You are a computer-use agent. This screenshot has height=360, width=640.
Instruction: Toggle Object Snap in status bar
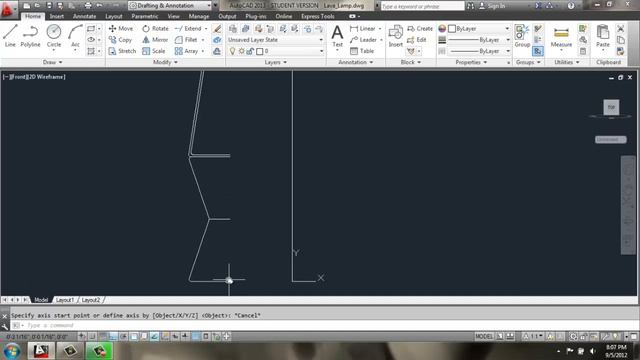(x=134, y=336)
